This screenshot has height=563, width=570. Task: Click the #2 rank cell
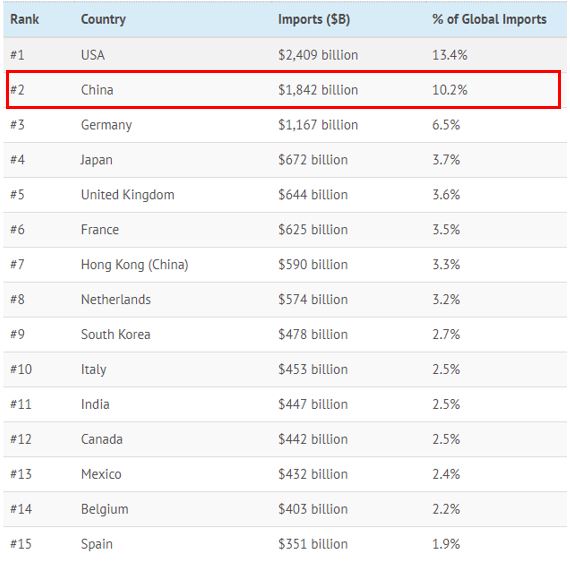[x=17, y=90]
